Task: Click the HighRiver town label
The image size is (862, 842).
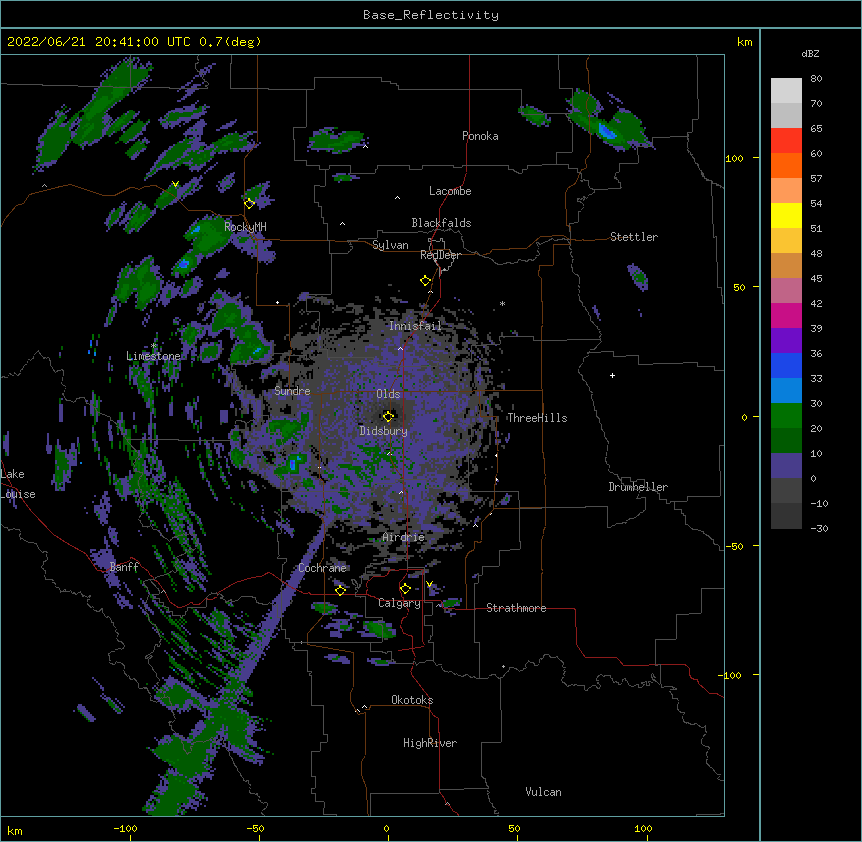Action: pos(430,743)
